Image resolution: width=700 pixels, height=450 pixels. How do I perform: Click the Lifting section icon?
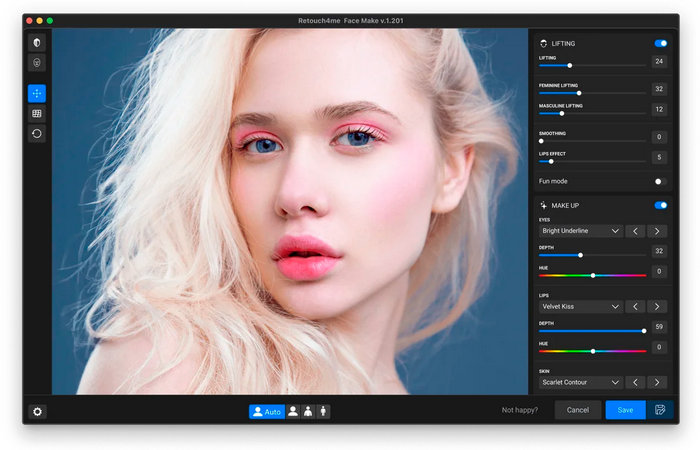pos(543,43)
